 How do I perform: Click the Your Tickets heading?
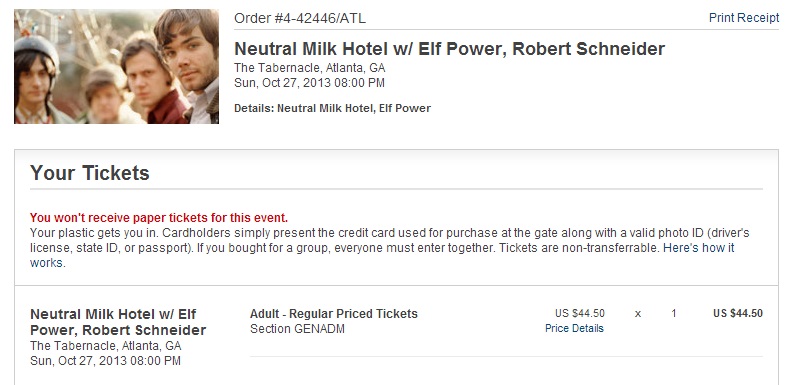pos(90,173)
